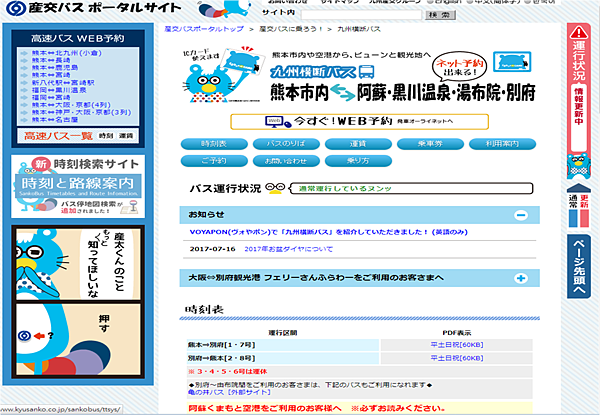Open the 2017年お盆ダイヤについて link

289,249
